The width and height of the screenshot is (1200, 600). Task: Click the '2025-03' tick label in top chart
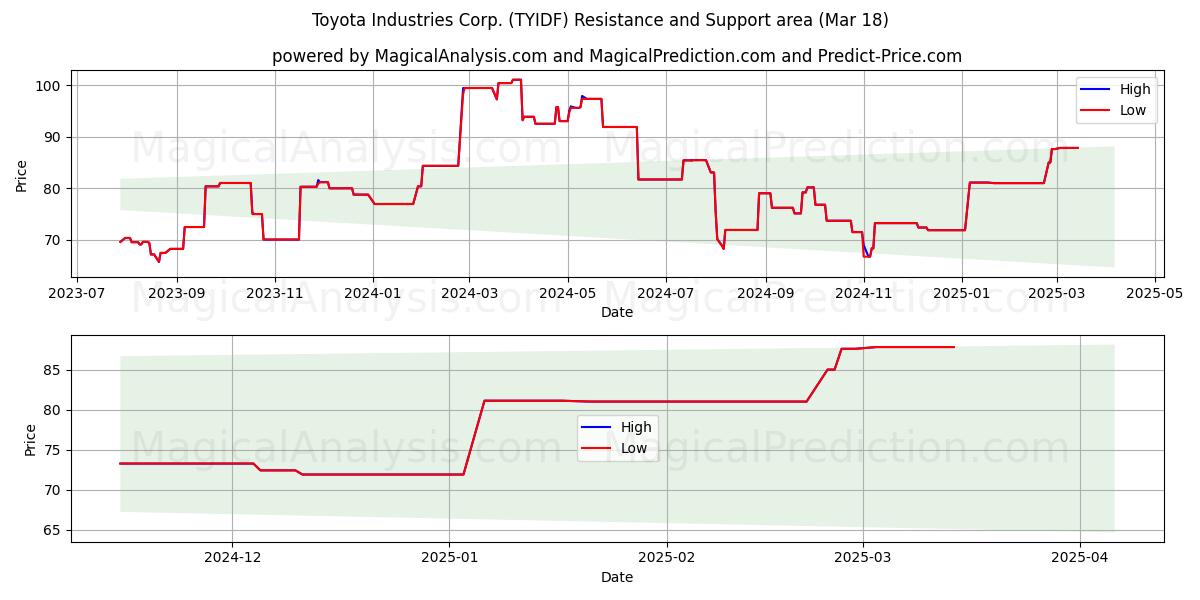coord(1057,293)
